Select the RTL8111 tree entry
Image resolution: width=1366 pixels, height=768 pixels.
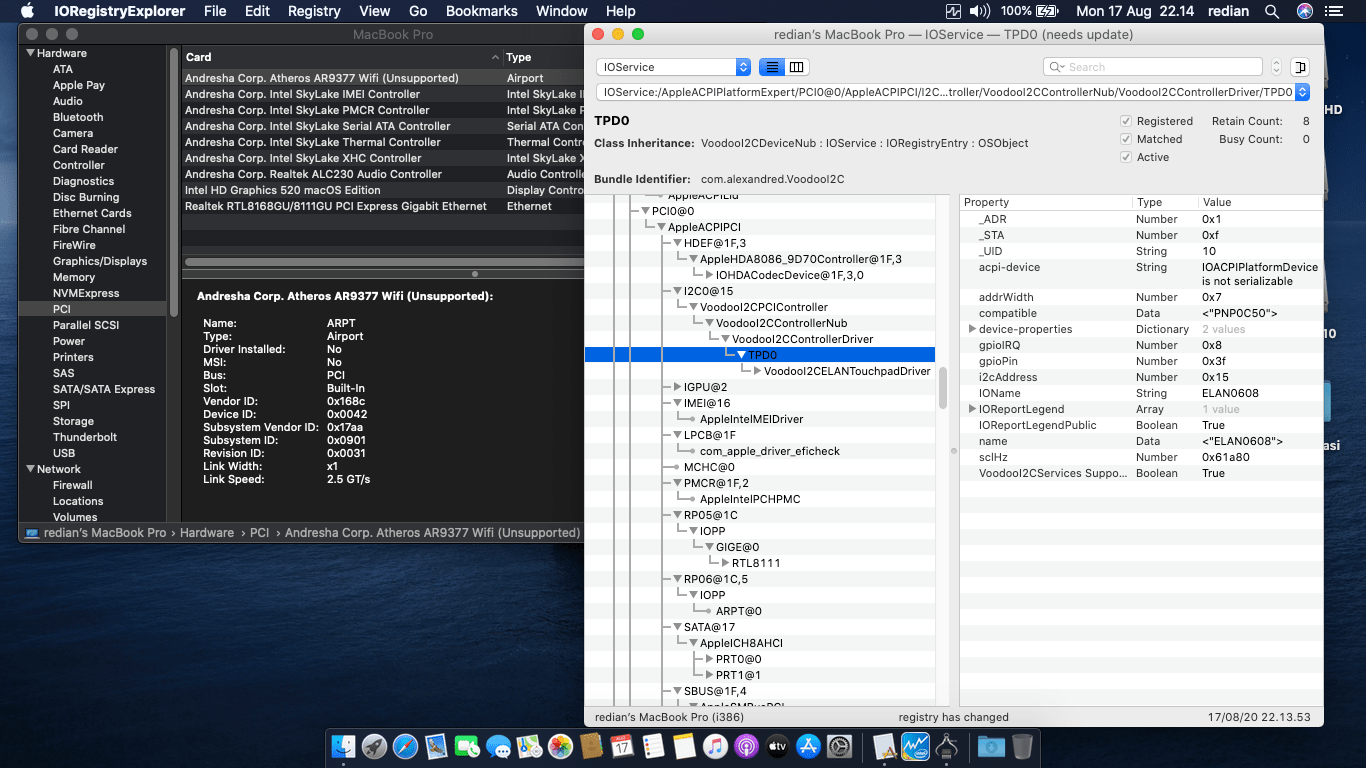click(x=756, y=563)
